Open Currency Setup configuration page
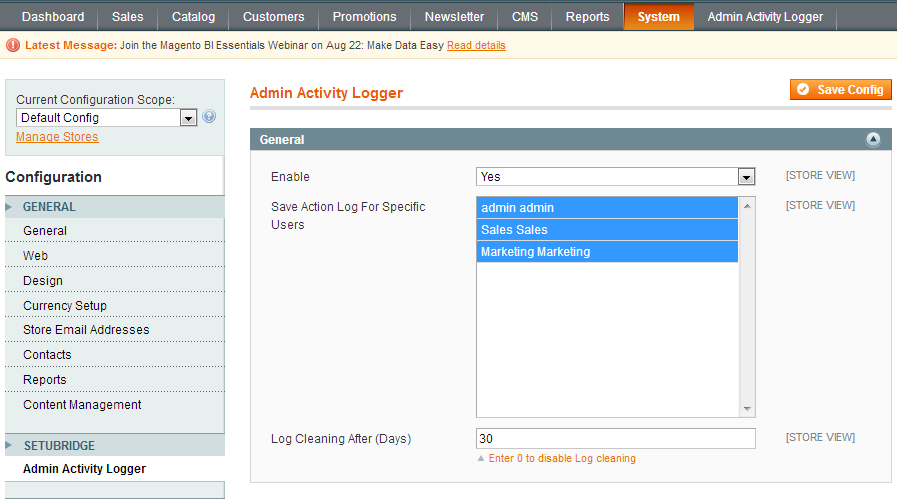Viewport: 897px width, 499px height. (65, 306)
